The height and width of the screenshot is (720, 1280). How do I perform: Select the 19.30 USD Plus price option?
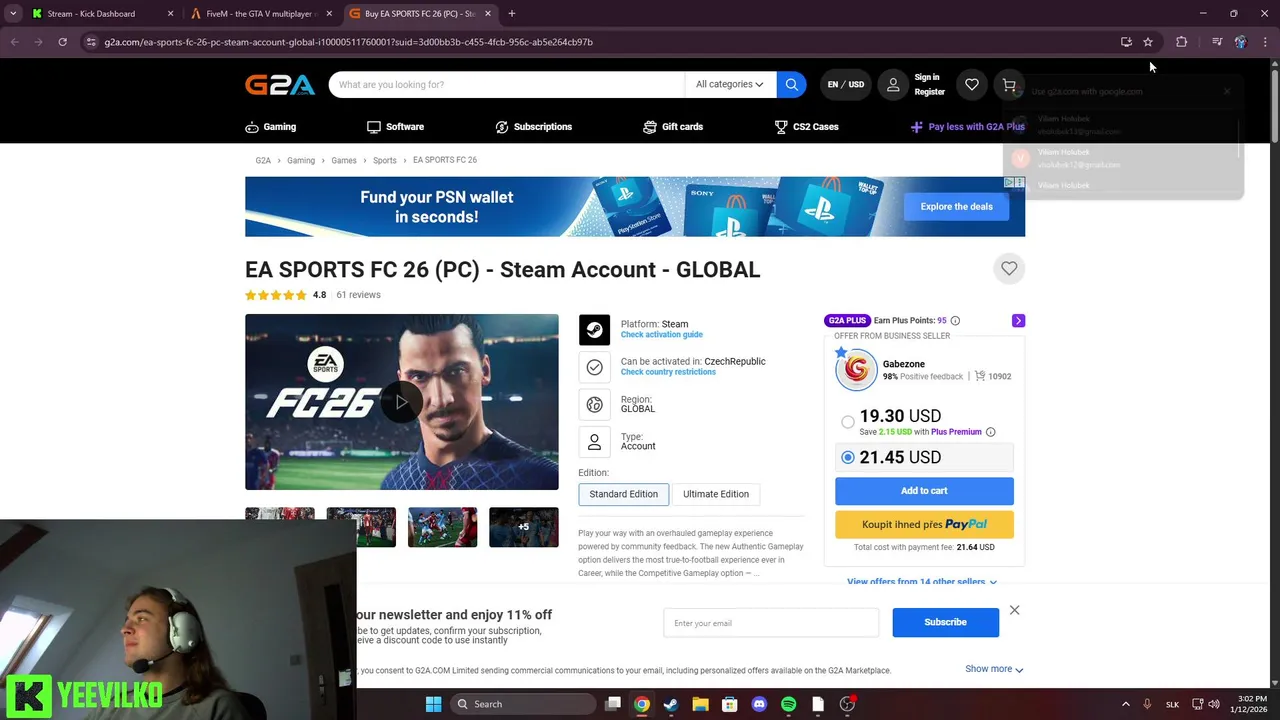click(848, 422)
